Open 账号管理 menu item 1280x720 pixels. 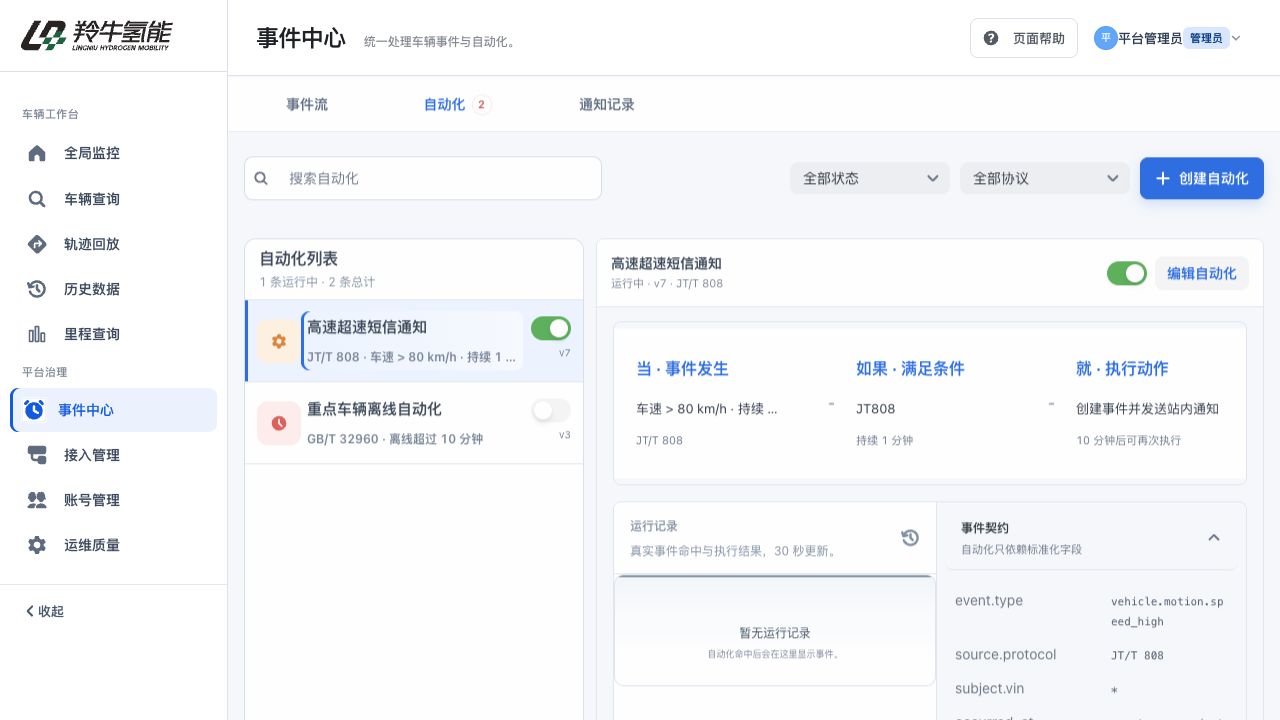point(113,500)
